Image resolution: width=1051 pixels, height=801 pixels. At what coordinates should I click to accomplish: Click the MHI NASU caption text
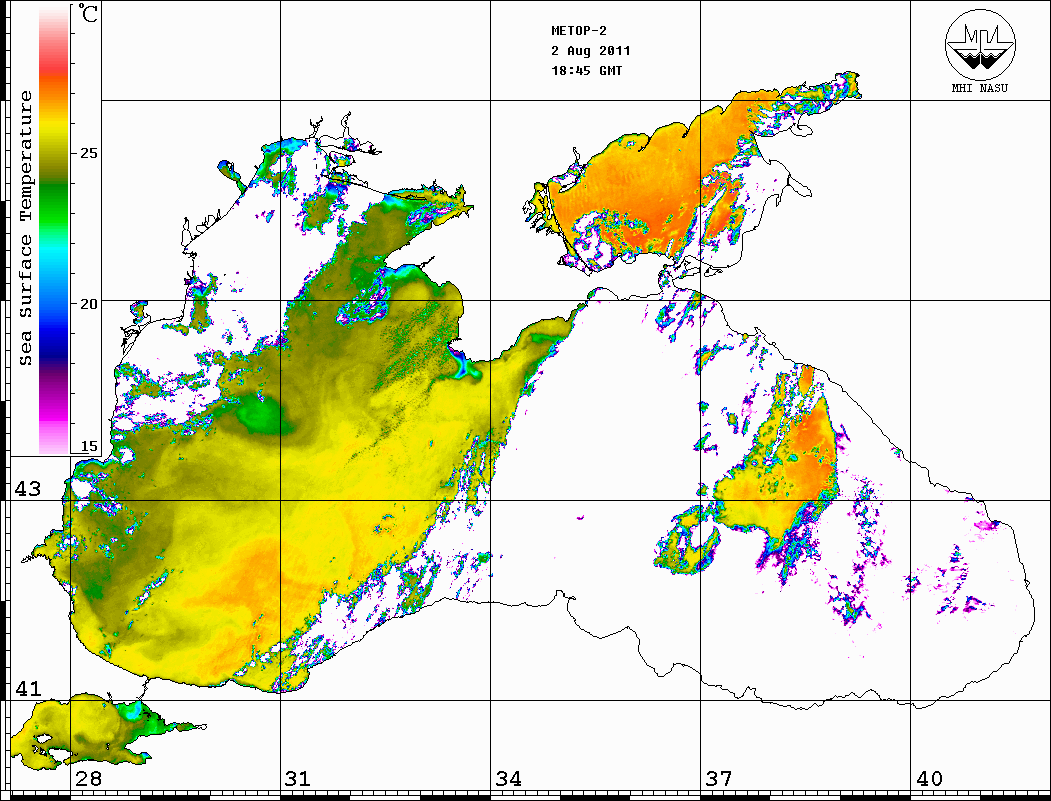979,88
